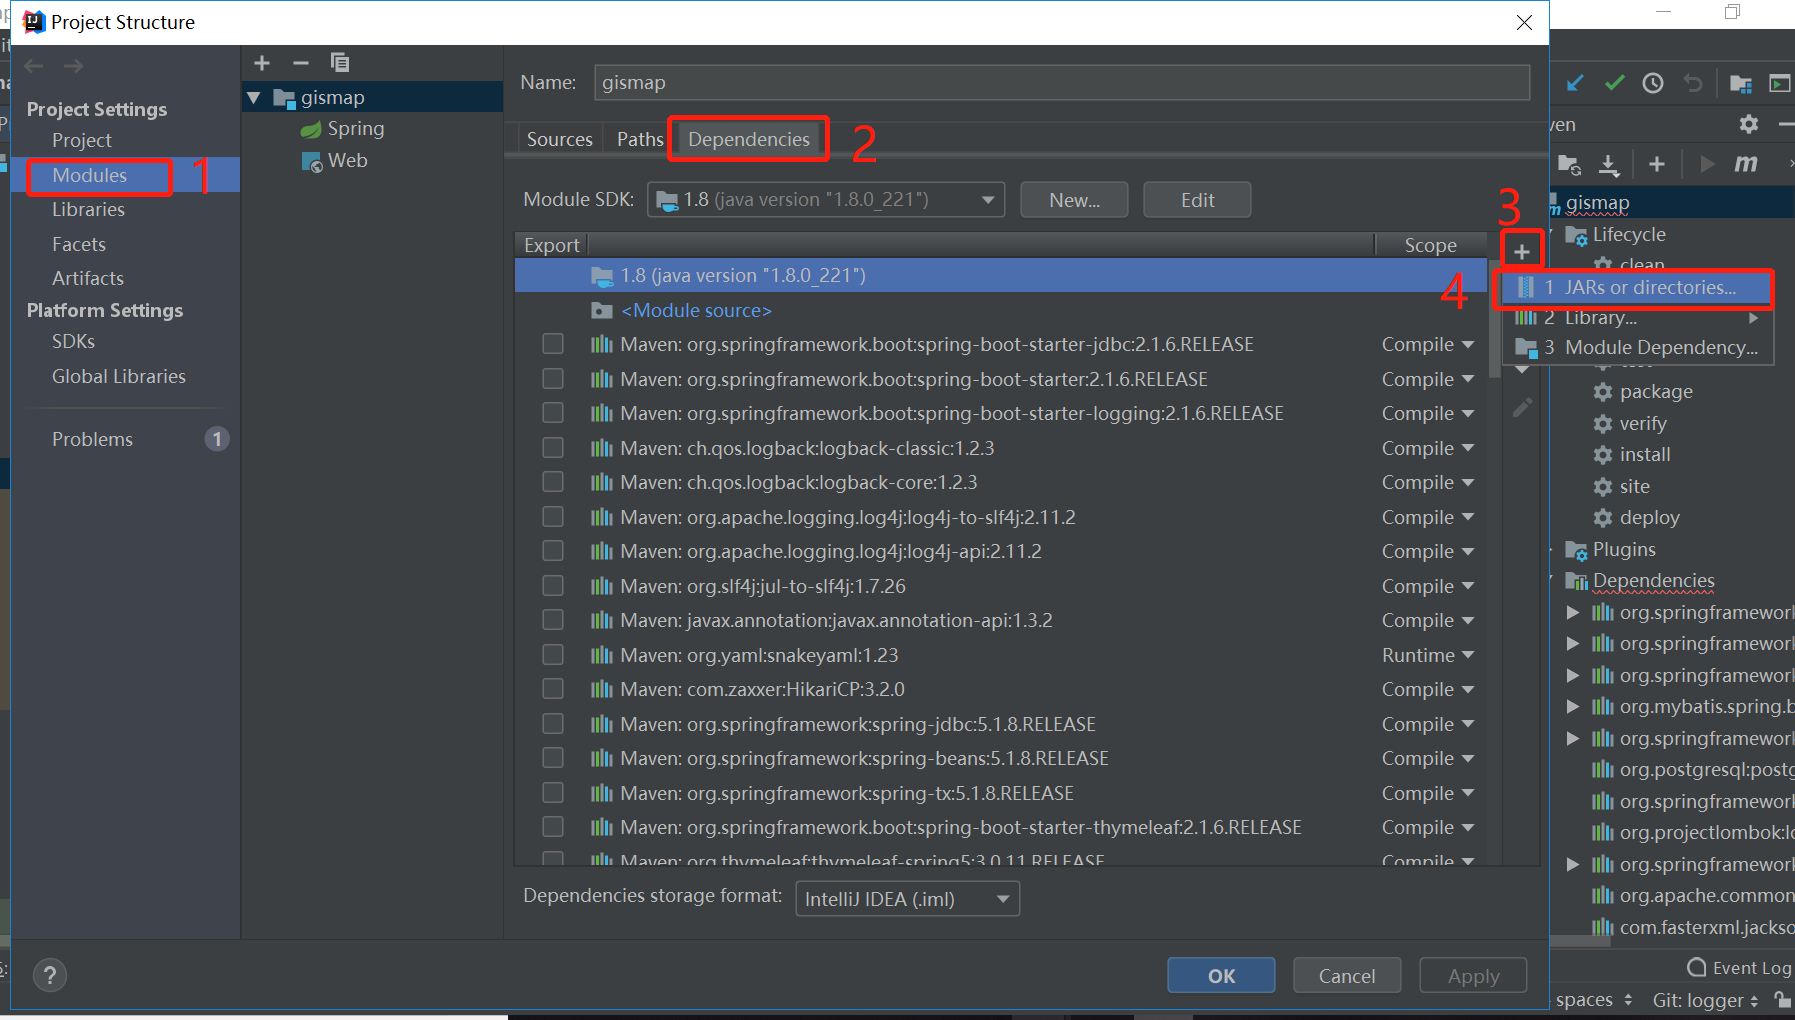The width and height of the screenshot is (1795, 1020).
Task: Click Maven panel settings gear icon
Action: coord(1748,124)
